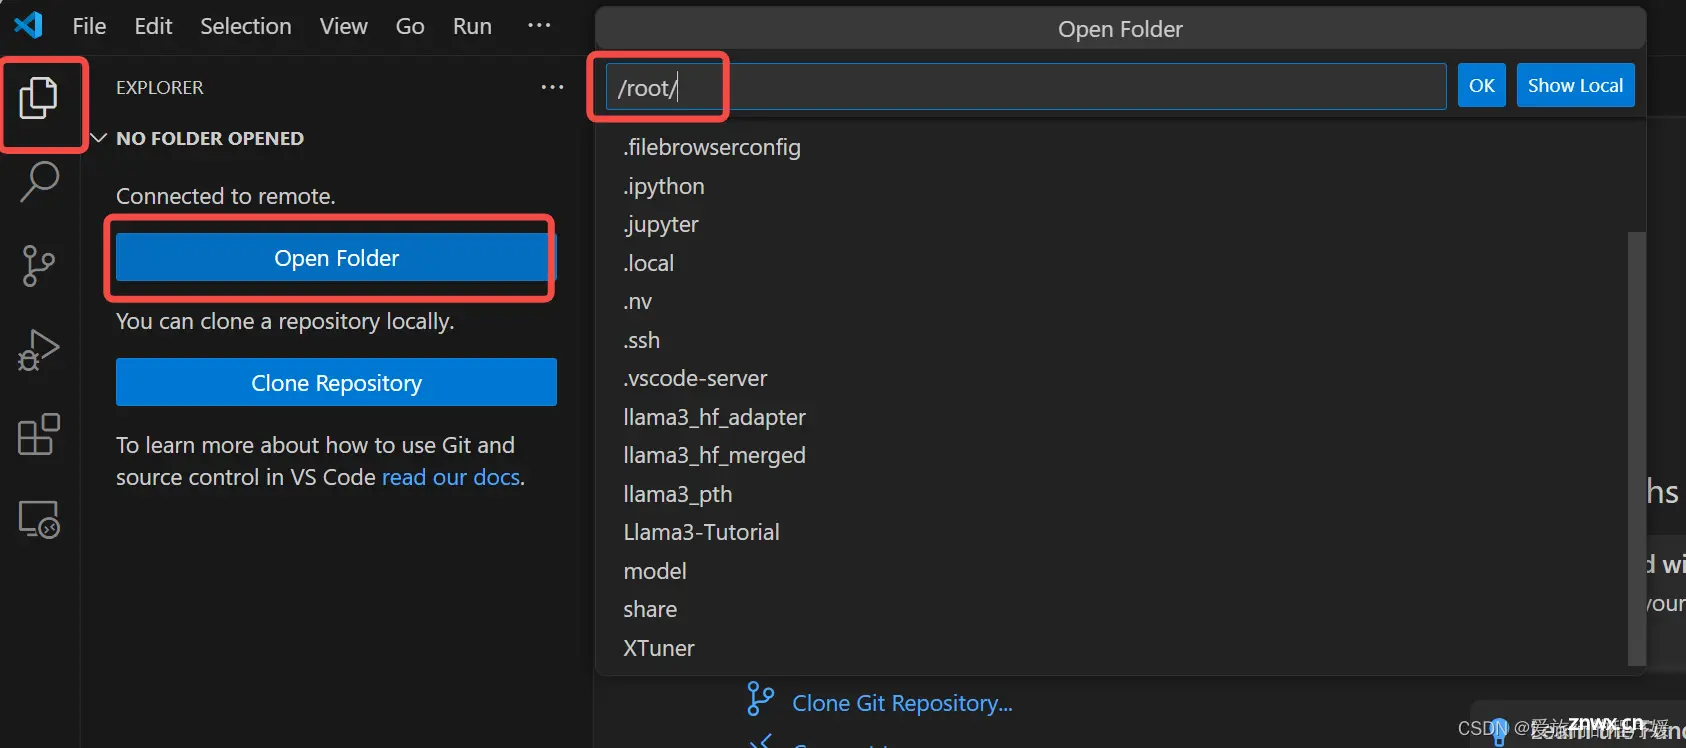Collapse the NO FOLDER OPENED section
This screenshot has width=1686, height=748.
(99, 138)
